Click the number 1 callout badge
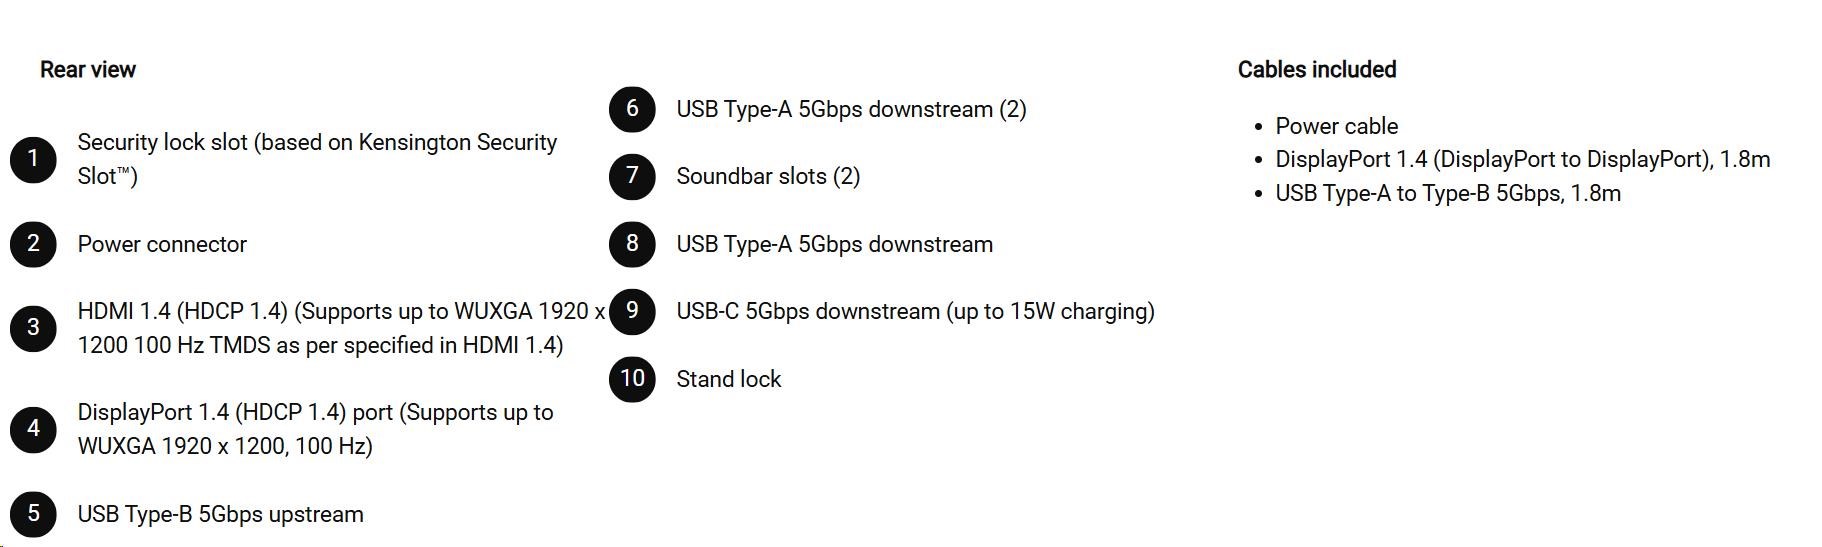The width and height of the screenshot is (1822, 547). 33,159
